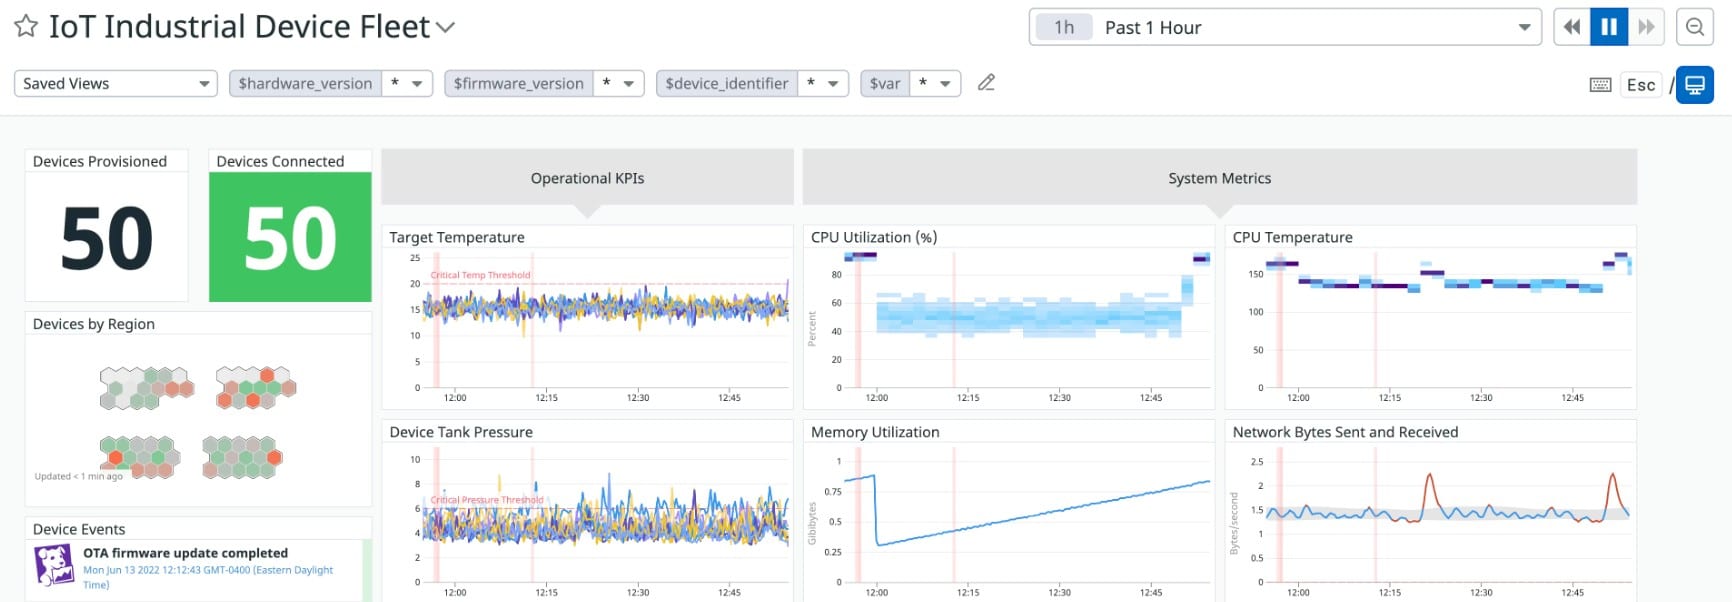The image size is (1732, 602).
Task: Open the dashboard title dropdown chevron
Action: tap(445, 28)
